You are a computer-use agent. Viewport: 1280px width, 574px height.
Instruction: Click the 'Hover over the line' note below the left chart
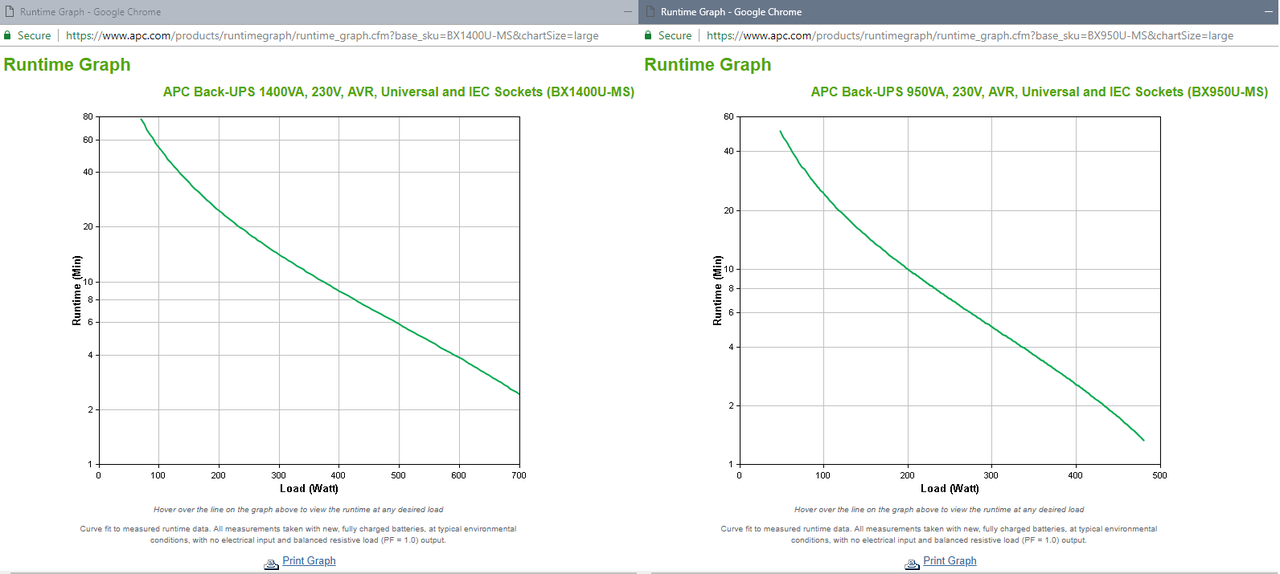[298, 509]
